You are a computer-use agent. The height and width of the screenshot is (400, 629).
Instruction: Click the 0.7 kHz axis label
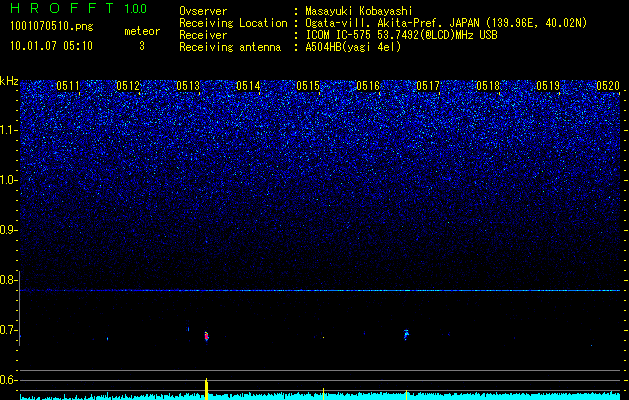click(x=9, y=330)
